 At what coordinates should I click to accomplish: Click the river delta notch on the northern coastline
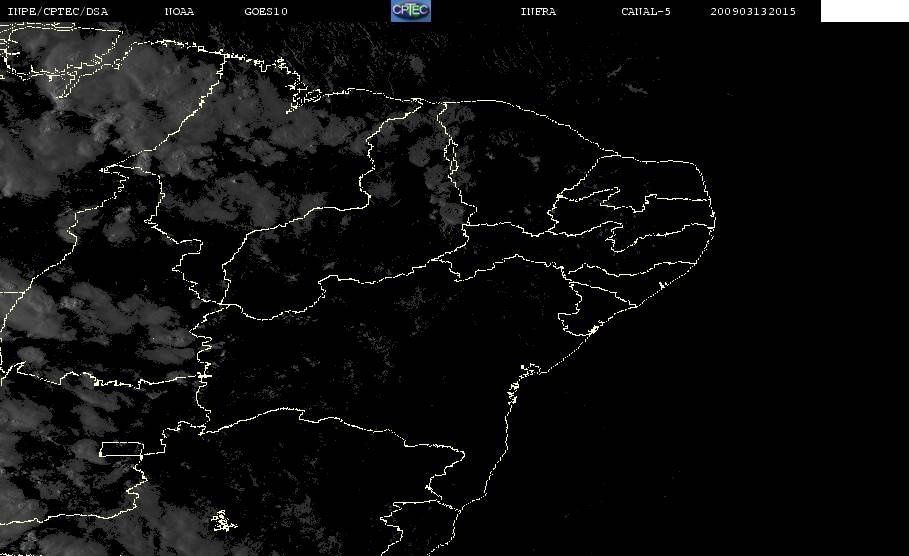(x=416, y=103)
